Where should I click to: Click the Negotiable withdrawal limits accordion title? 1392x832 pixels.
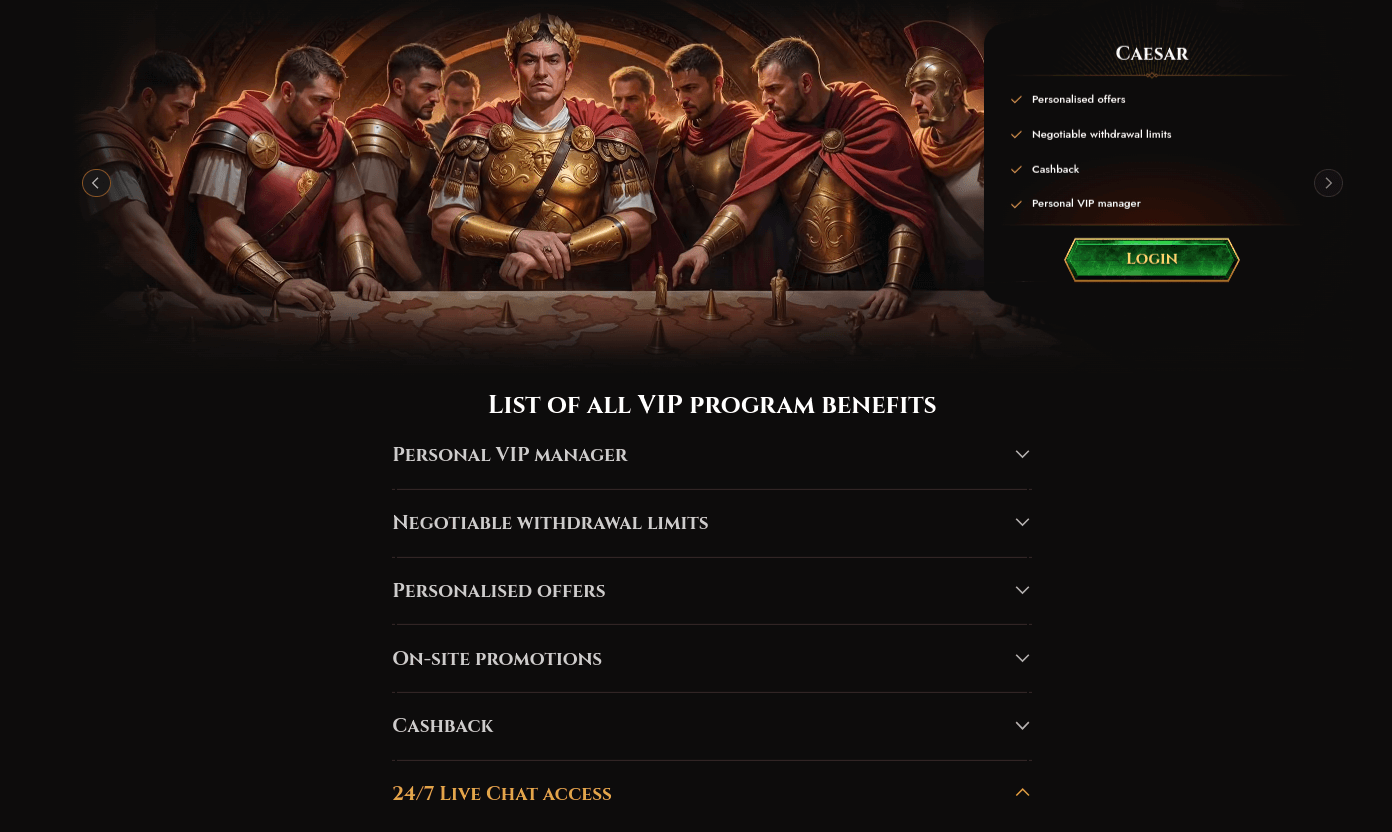[x=550, y=523]
